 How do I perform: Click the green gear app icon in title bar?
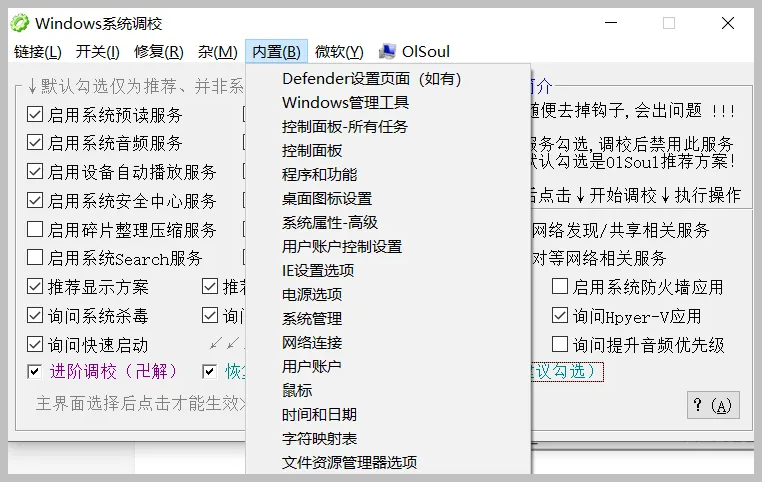[20, 23]
